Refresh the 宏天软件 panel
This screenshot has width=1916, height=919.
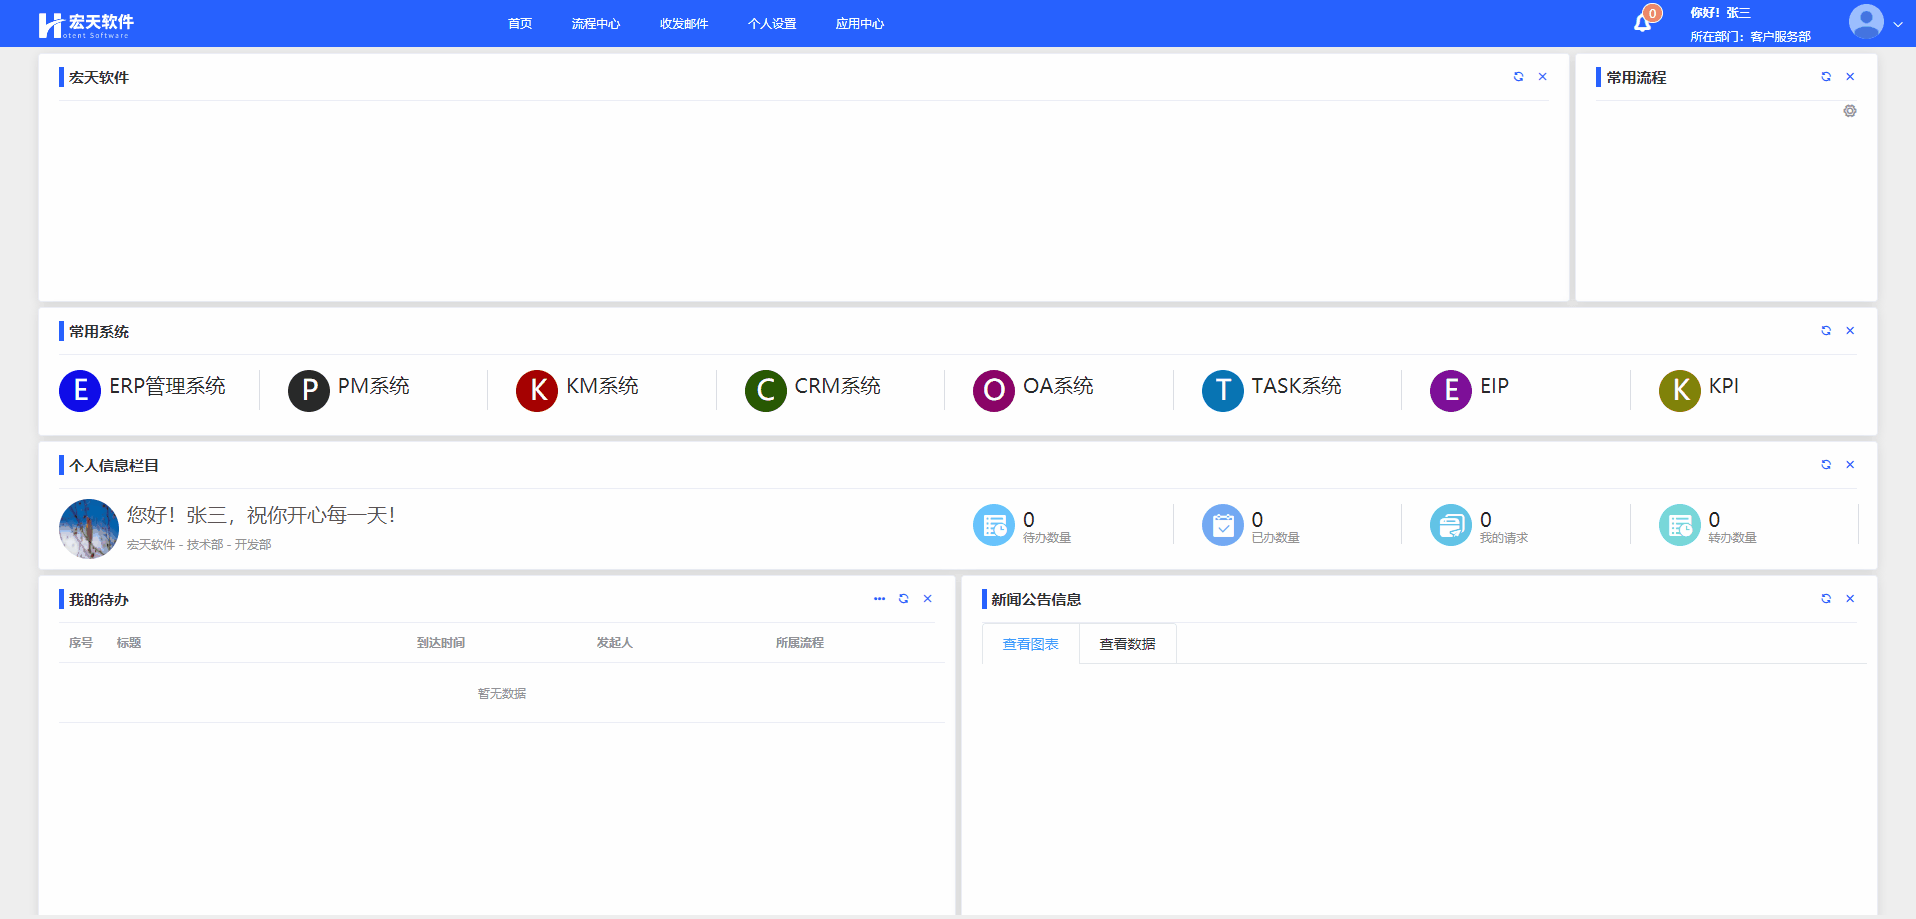(1518, 77)
